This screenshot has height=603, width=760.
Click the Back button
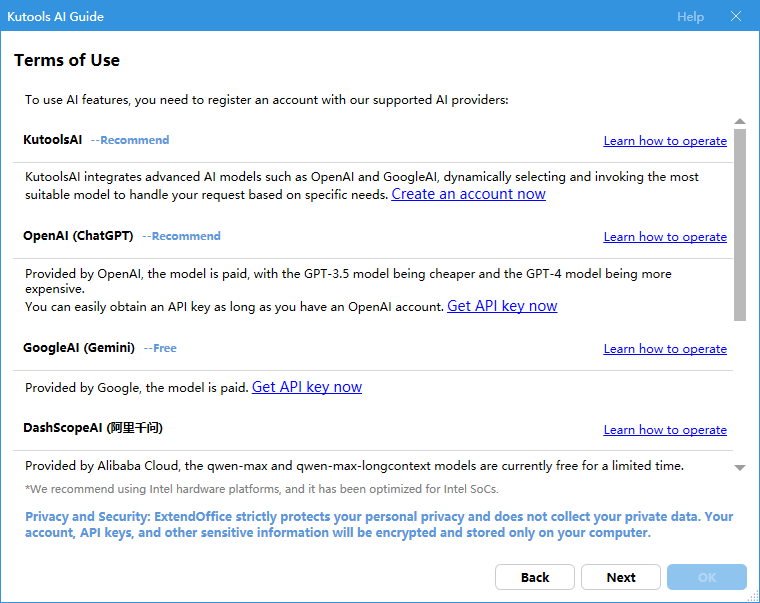coord(535,577)
